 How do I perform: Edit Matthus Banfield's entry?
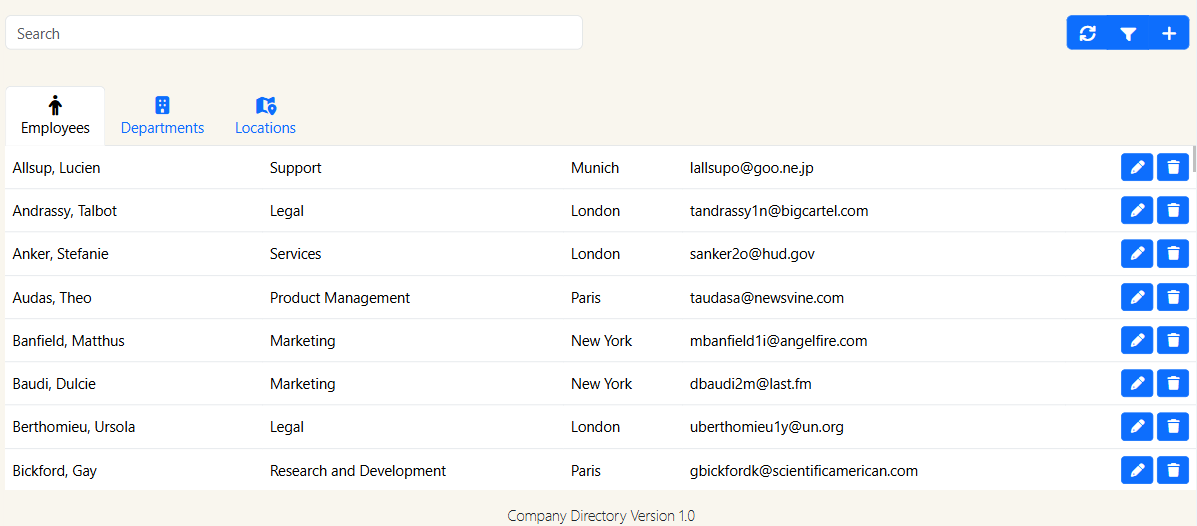[x=1137, y=340]
